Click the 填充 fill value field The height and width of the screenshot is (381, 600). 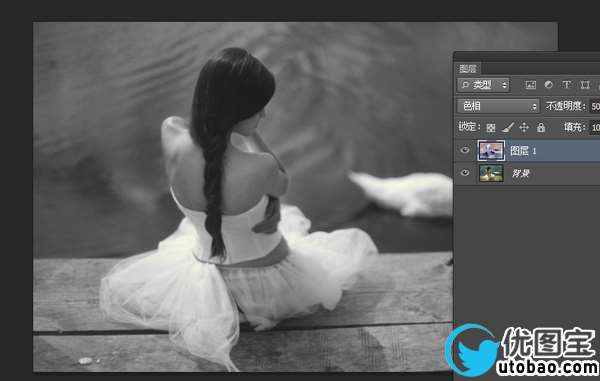595,127
